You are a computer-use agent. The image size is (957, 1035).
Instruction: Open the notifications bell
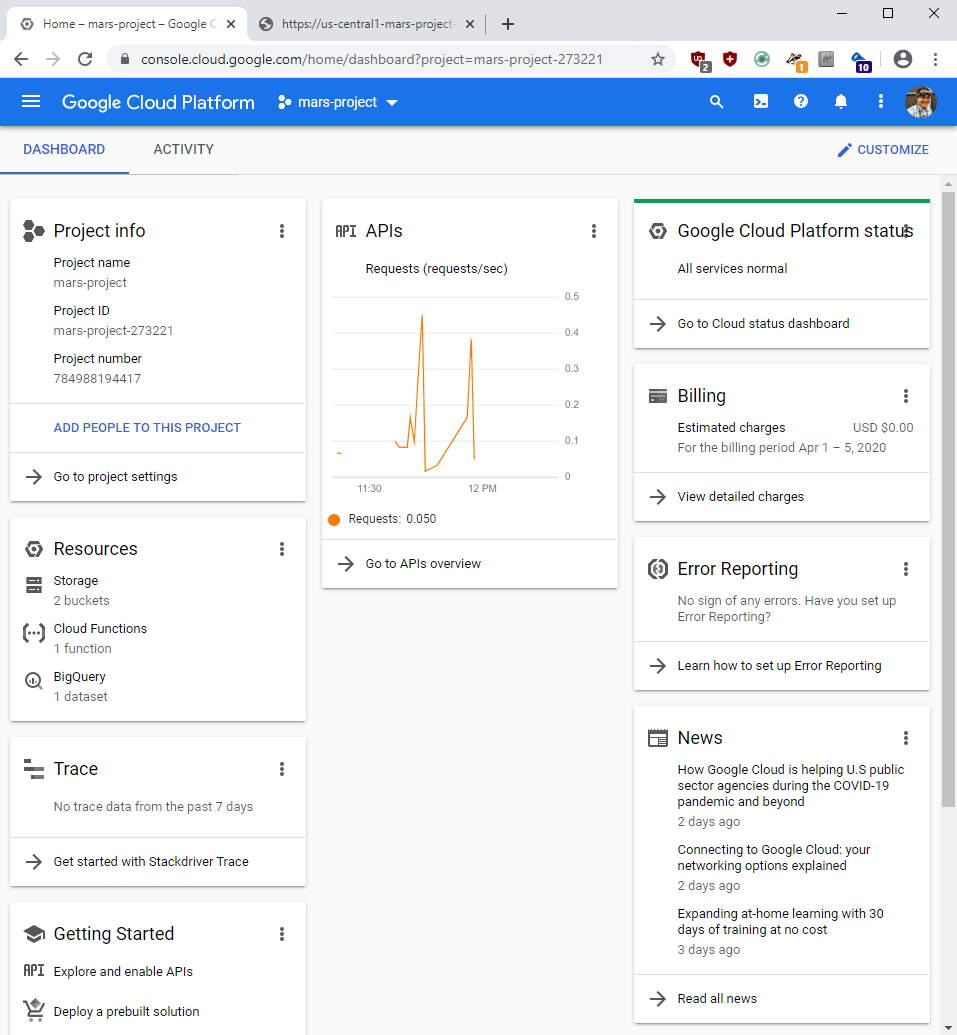pyautogui.click(x=840, y=102)
